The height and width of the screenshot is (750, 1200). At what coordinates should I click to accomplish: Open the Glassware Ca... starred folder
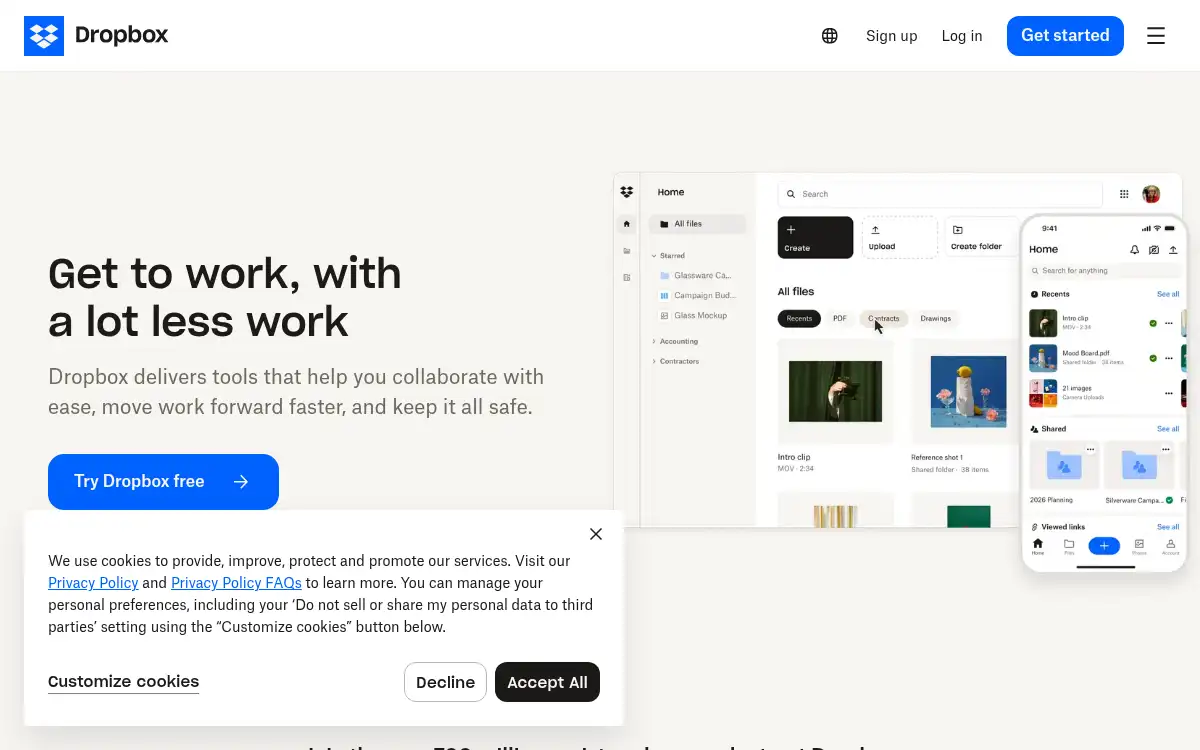click(x=695, y=276)
